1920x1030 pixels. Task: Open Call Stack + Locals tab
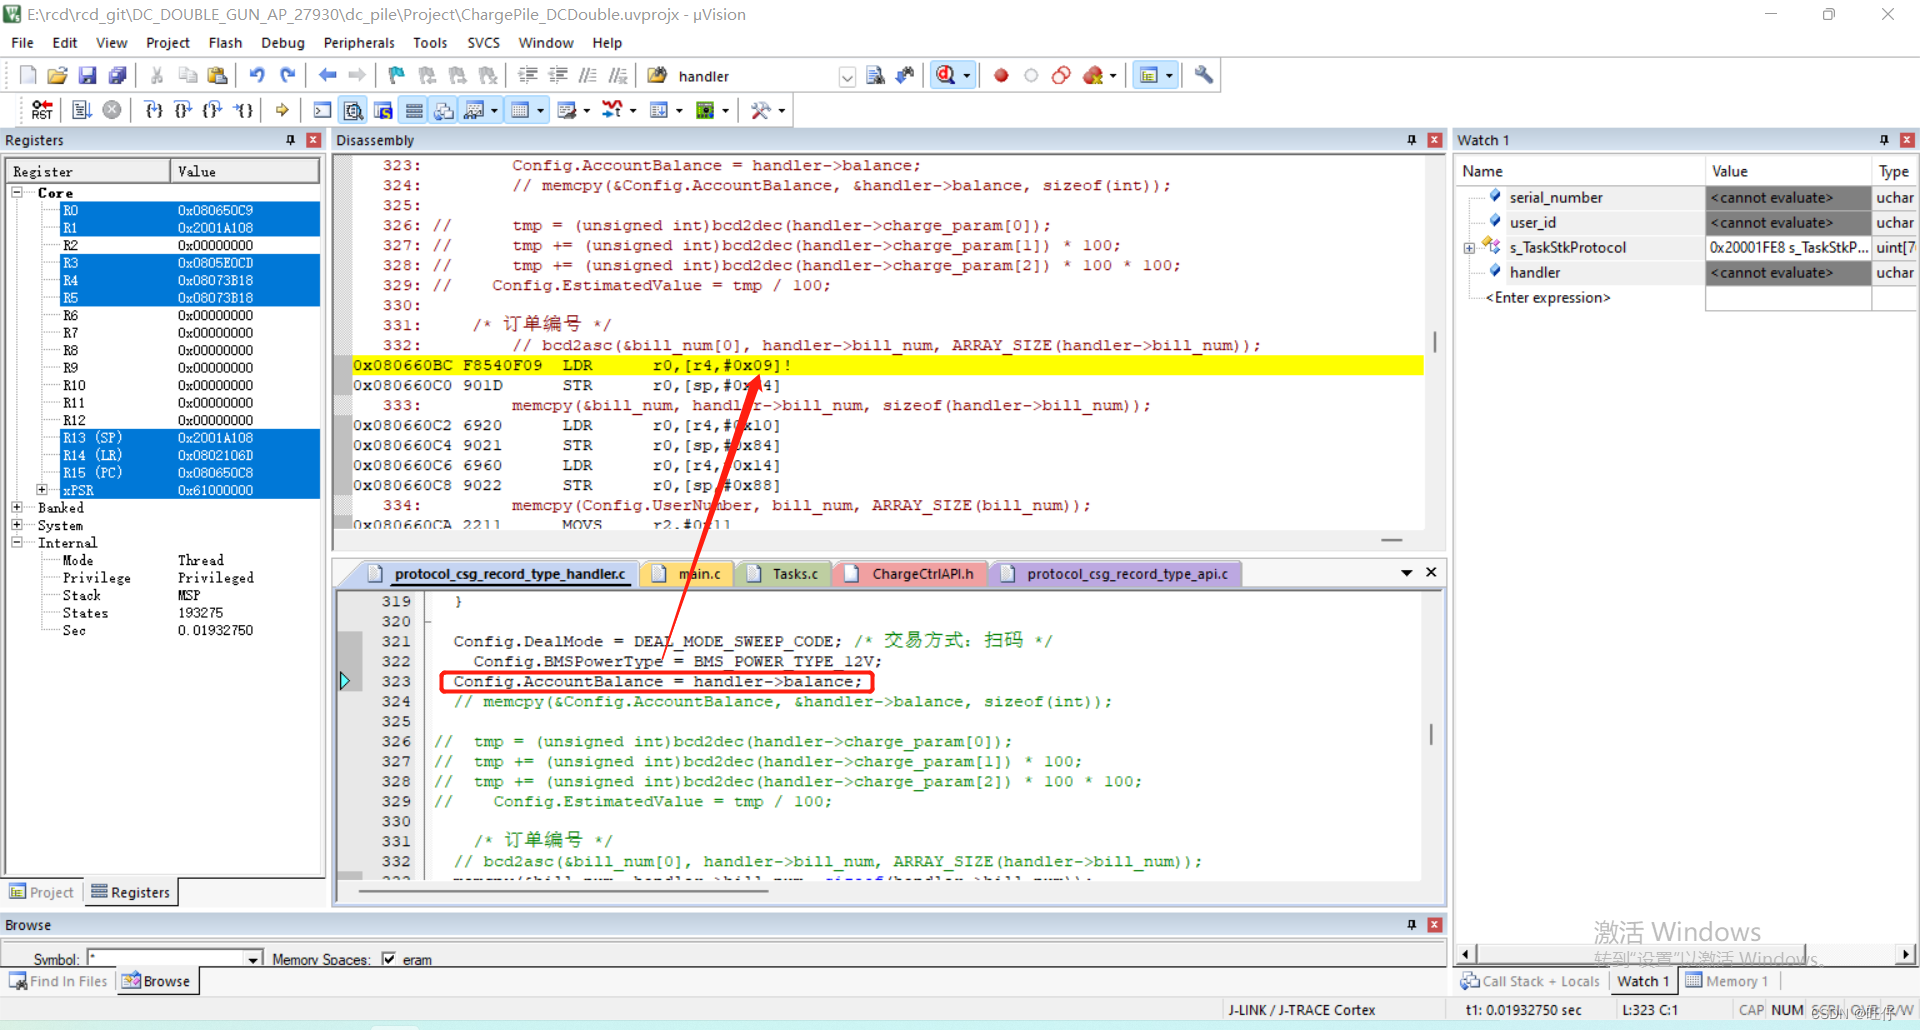coord(1531,981)
